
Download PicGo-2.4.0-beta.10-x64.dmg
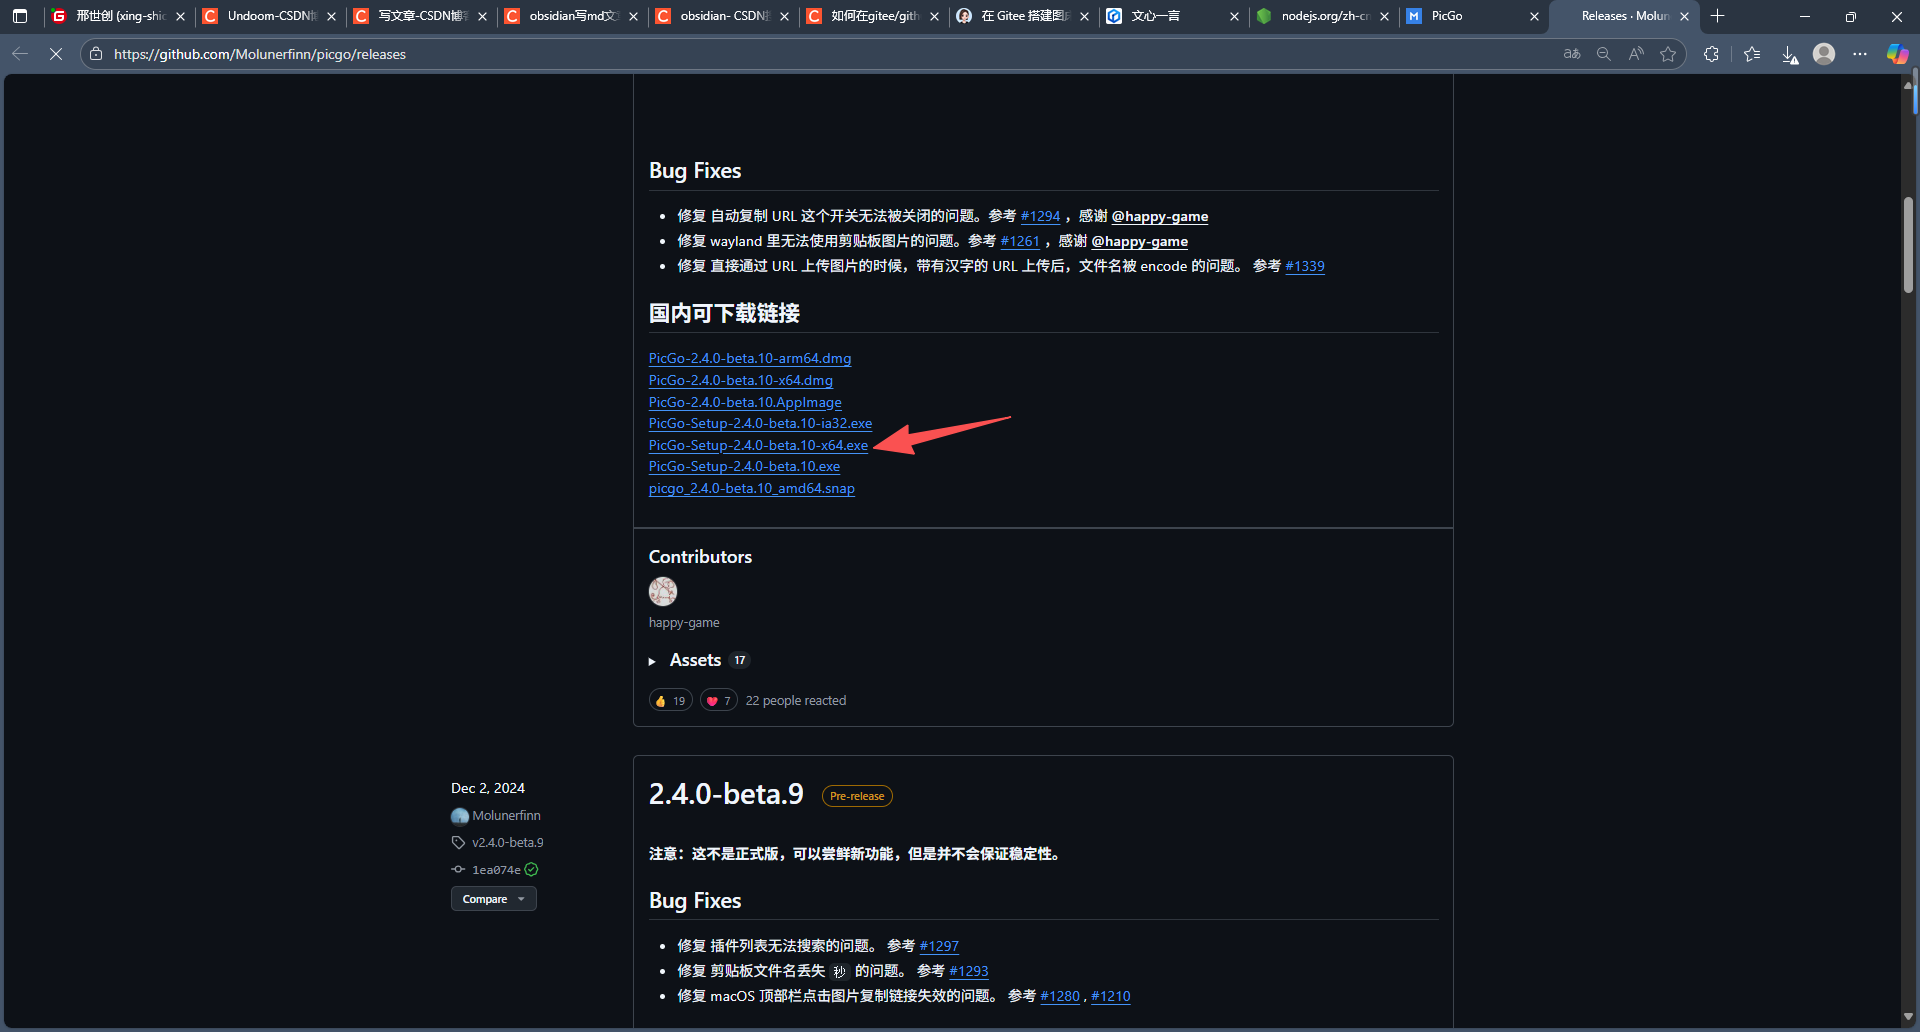pos(741,380)
